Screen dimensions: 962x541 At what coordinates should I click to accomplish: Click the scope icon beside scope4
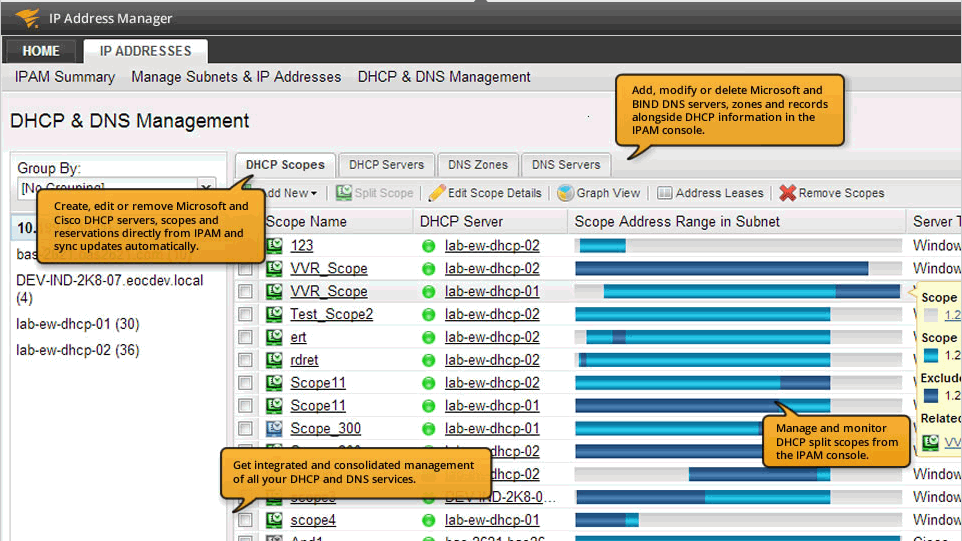point(274,520)
